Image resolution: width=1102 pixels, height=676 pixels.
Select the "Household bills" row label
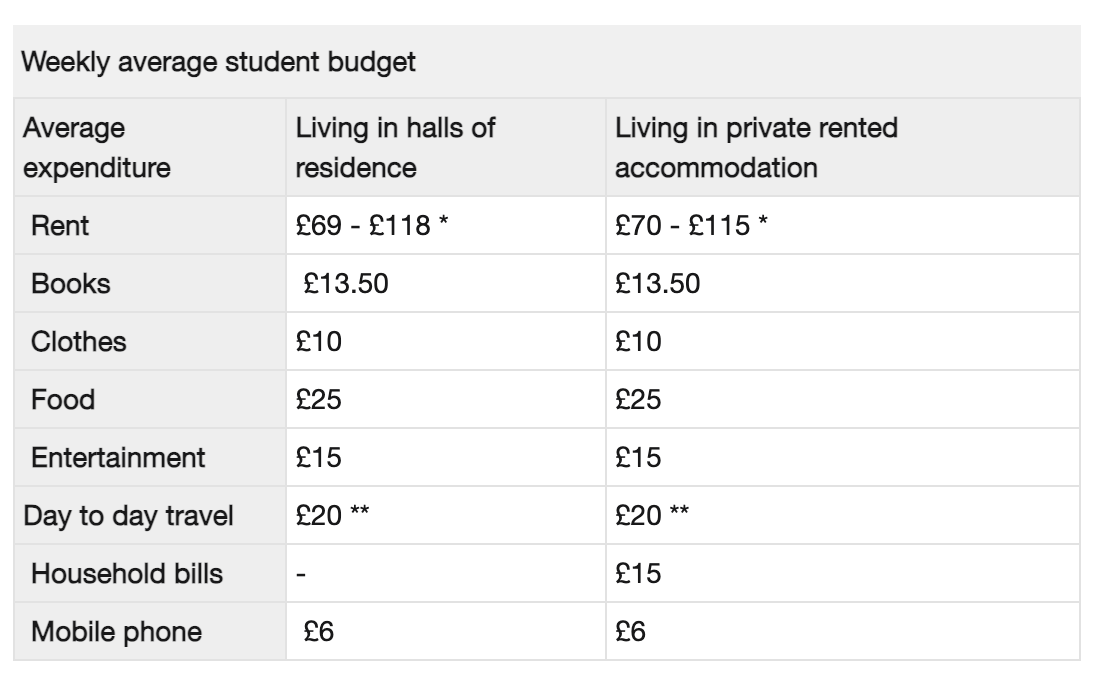tap(127, 574)
